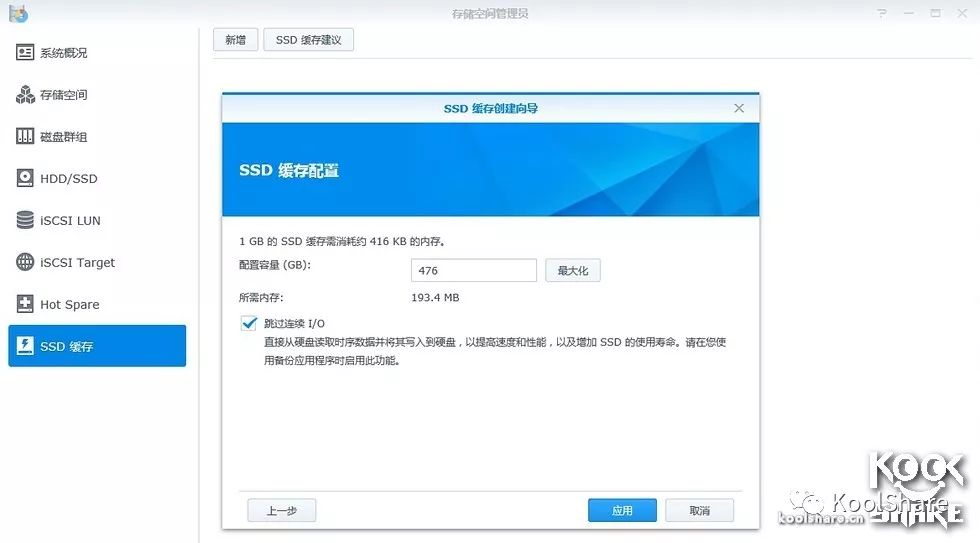This screenshot has width=980, height=543.
Task: Cancel the wizard with 取消
Action: [x=699, y=511]
